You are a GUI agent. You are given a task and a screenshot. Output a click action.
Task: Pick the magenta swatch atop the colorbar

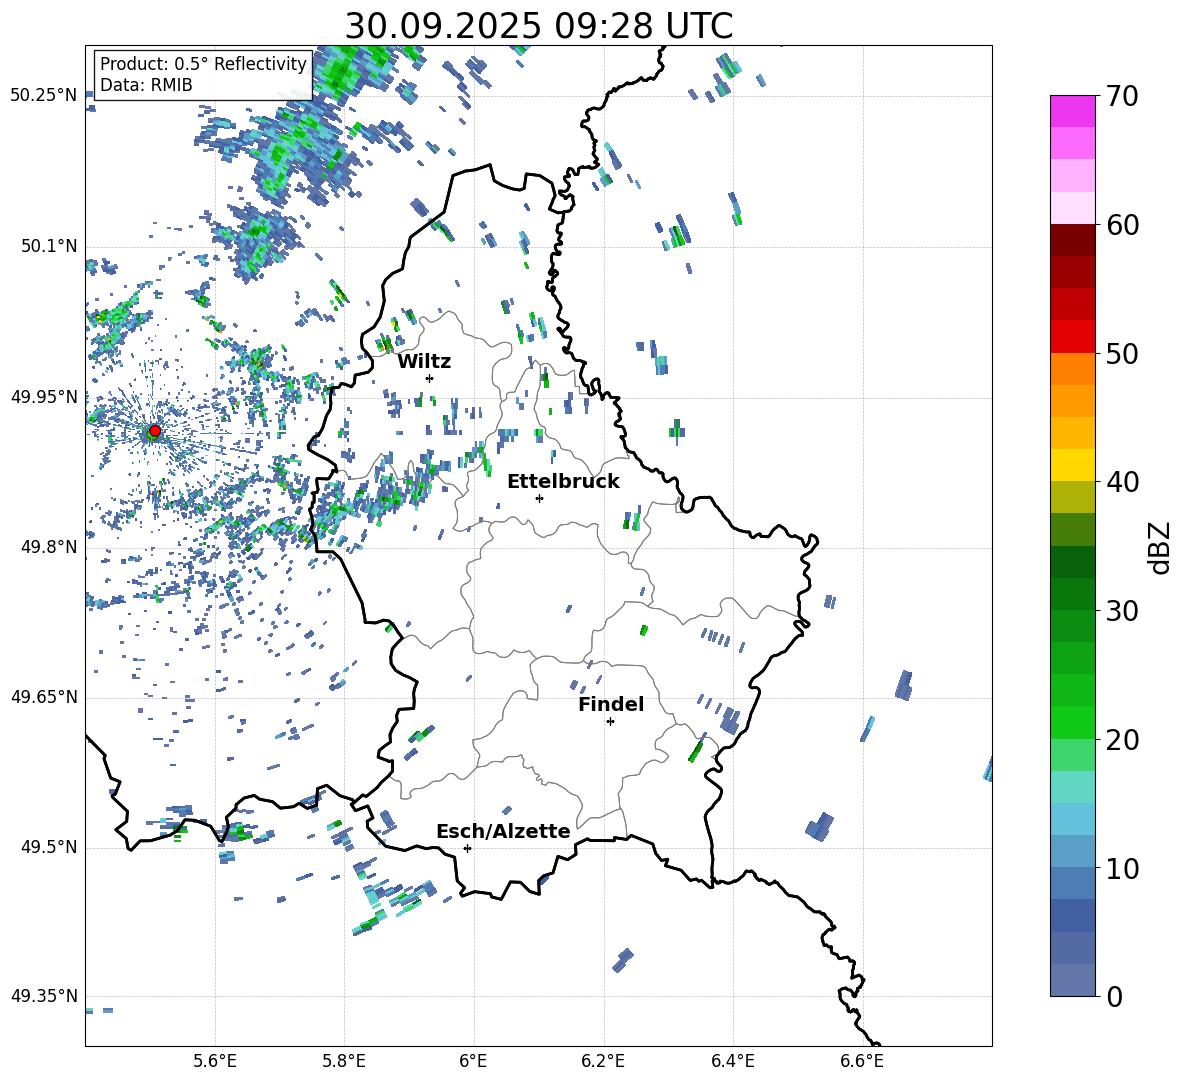coord(1072,111)
